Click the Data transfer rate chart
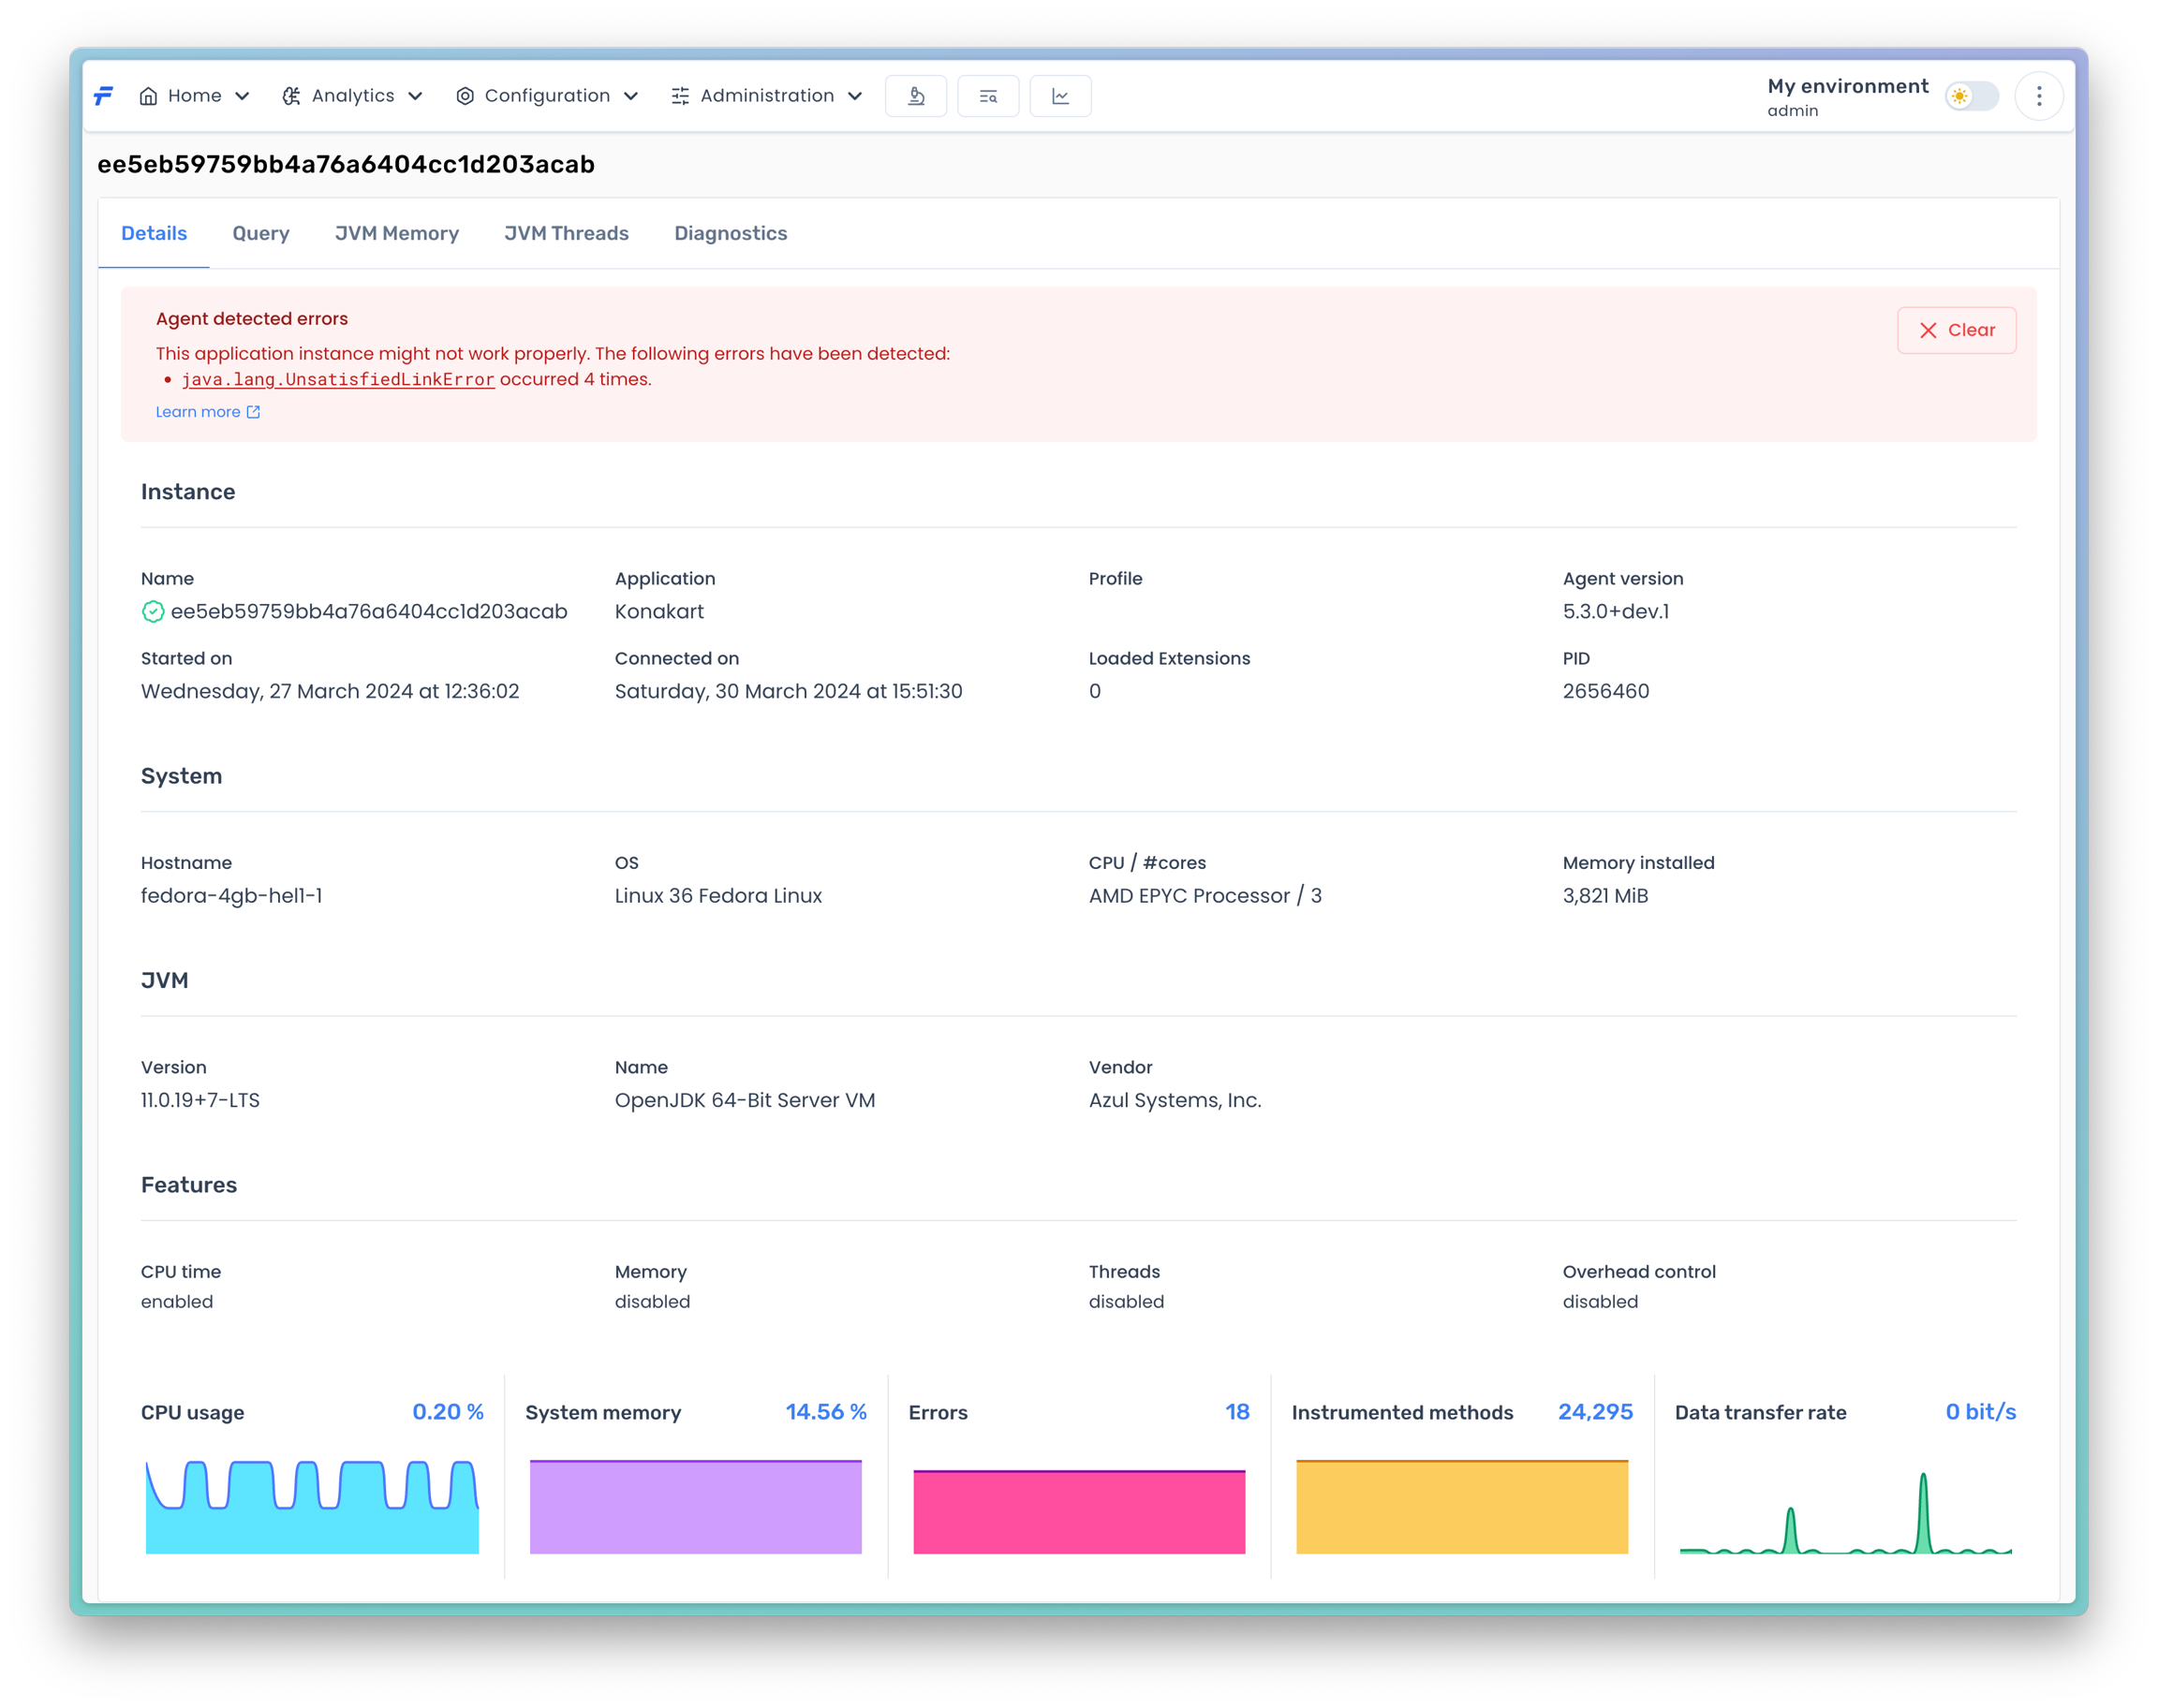2158x1708 pixels. tap(1845, 1510)
